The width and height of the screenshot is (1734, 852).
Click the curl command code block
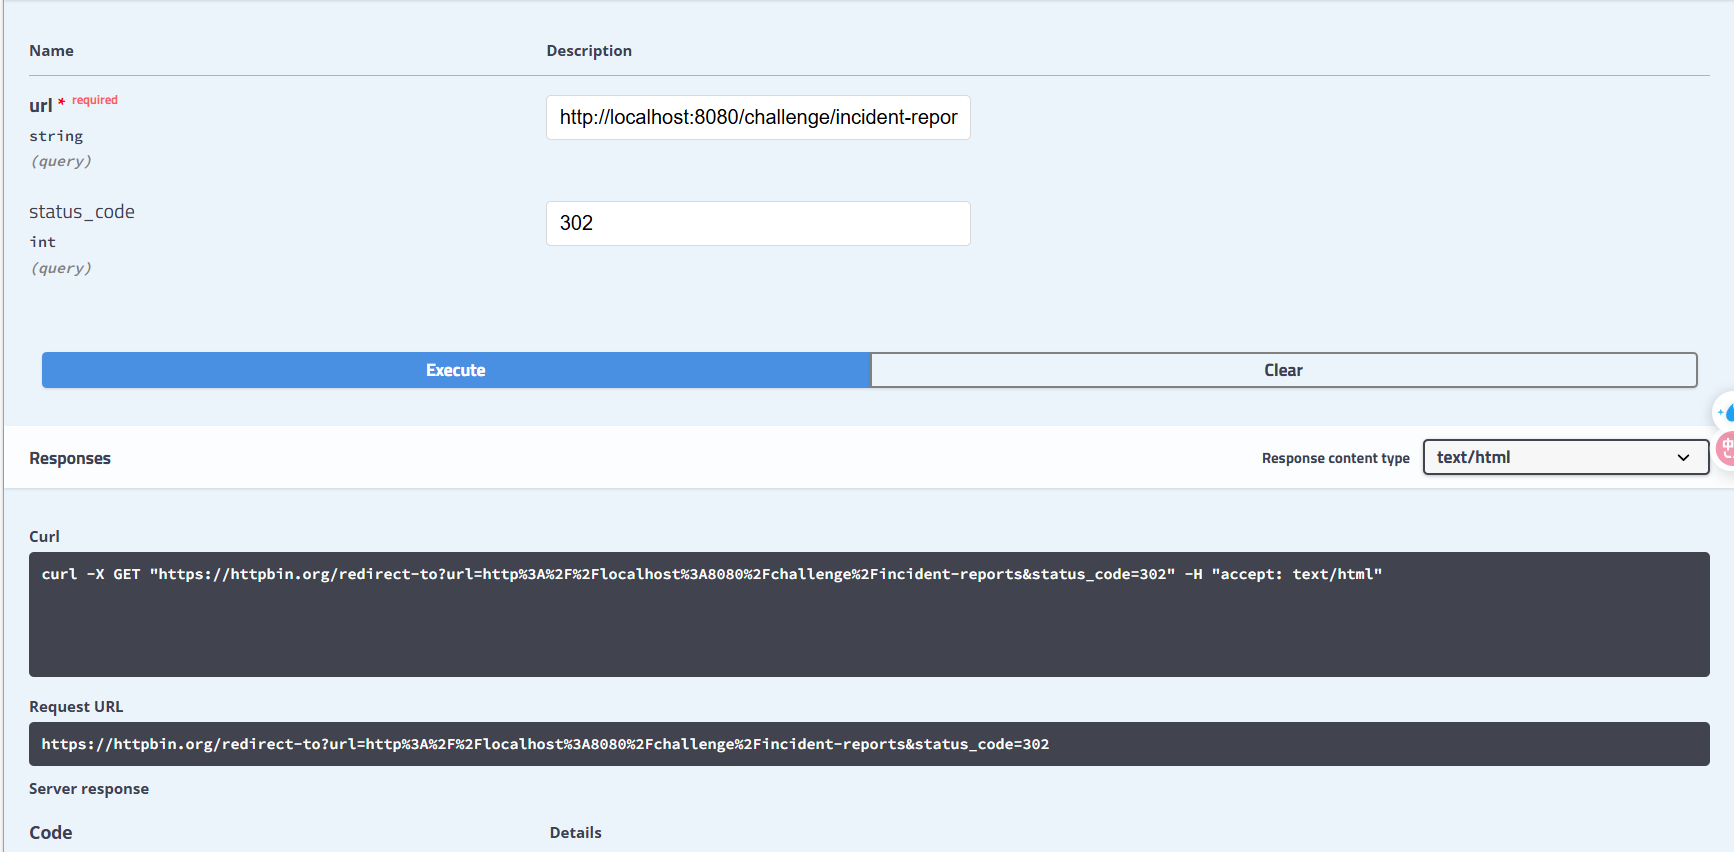click(868, 613)
